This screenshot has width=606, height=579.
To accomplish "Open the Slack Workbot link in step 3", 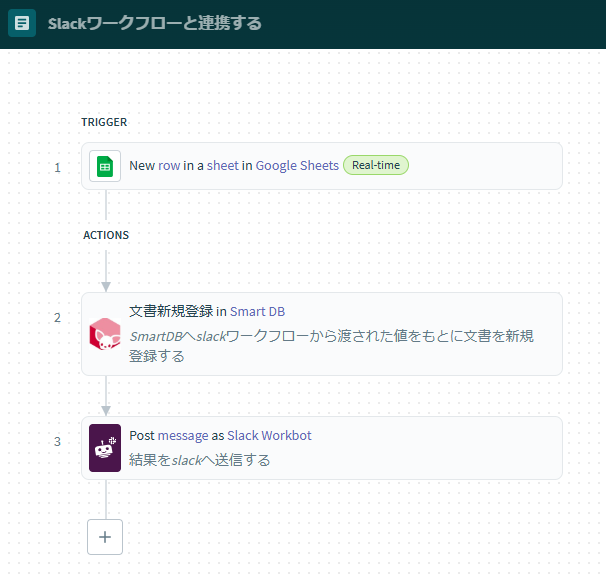I will click(269, 436).
